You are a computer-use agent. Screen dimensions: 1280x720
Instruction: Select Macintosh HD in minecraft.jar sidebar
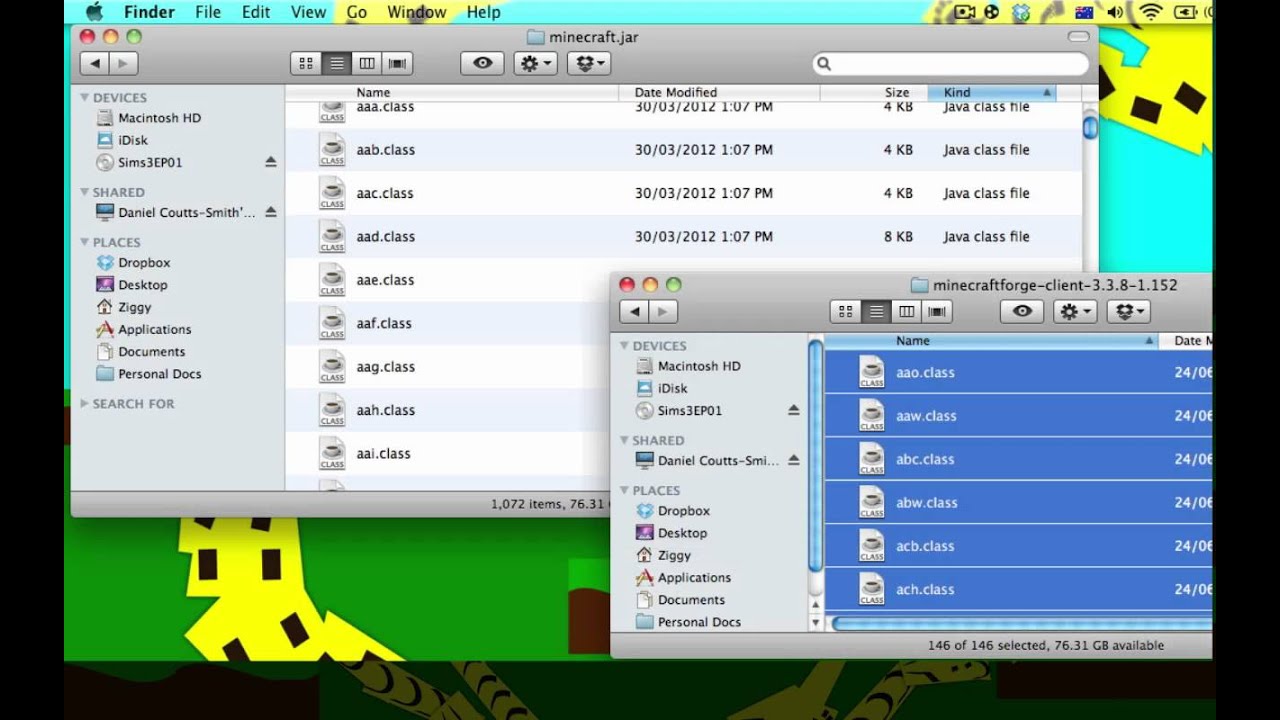(x=148, y=118)
